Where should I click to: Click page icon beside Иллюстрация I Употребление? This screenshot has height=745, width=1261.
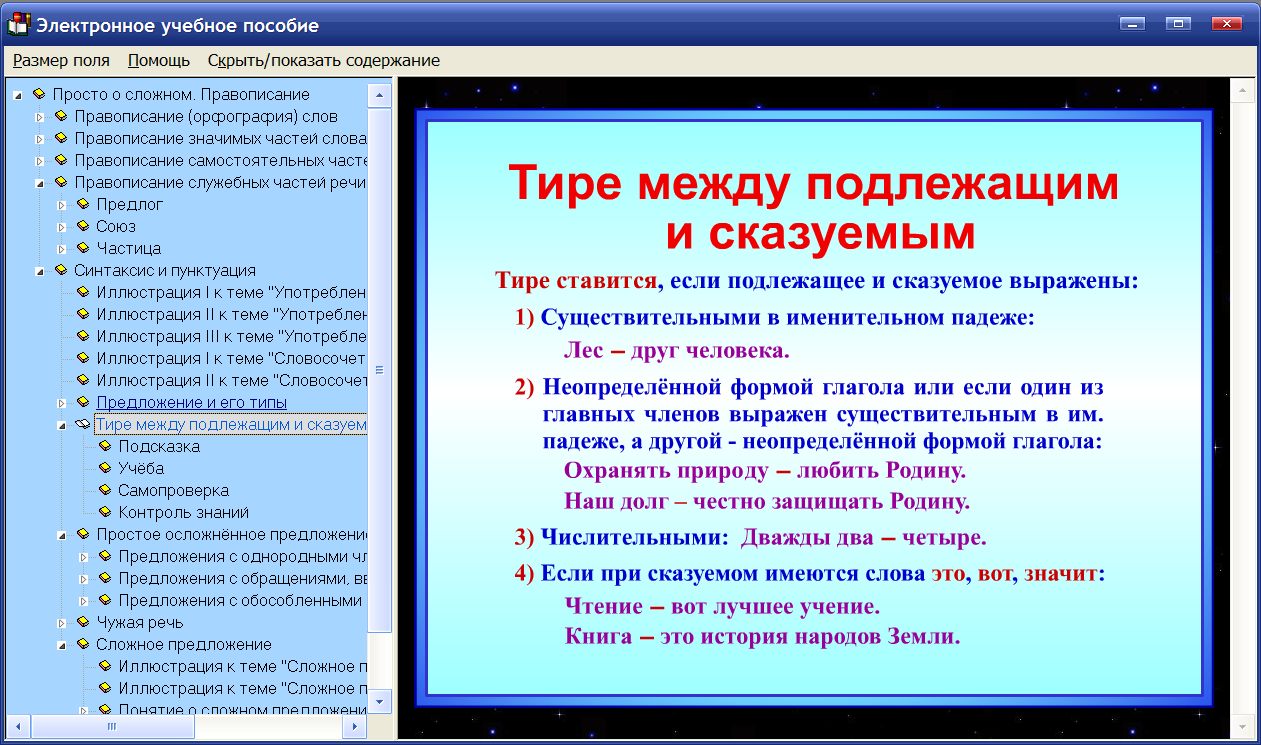[83, 292]
